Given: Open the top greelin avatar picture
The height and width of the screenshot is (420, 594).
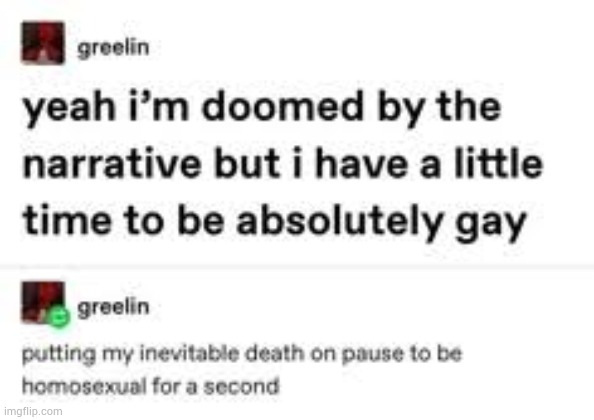Looking at the screenshot, I should coord(43,44).
